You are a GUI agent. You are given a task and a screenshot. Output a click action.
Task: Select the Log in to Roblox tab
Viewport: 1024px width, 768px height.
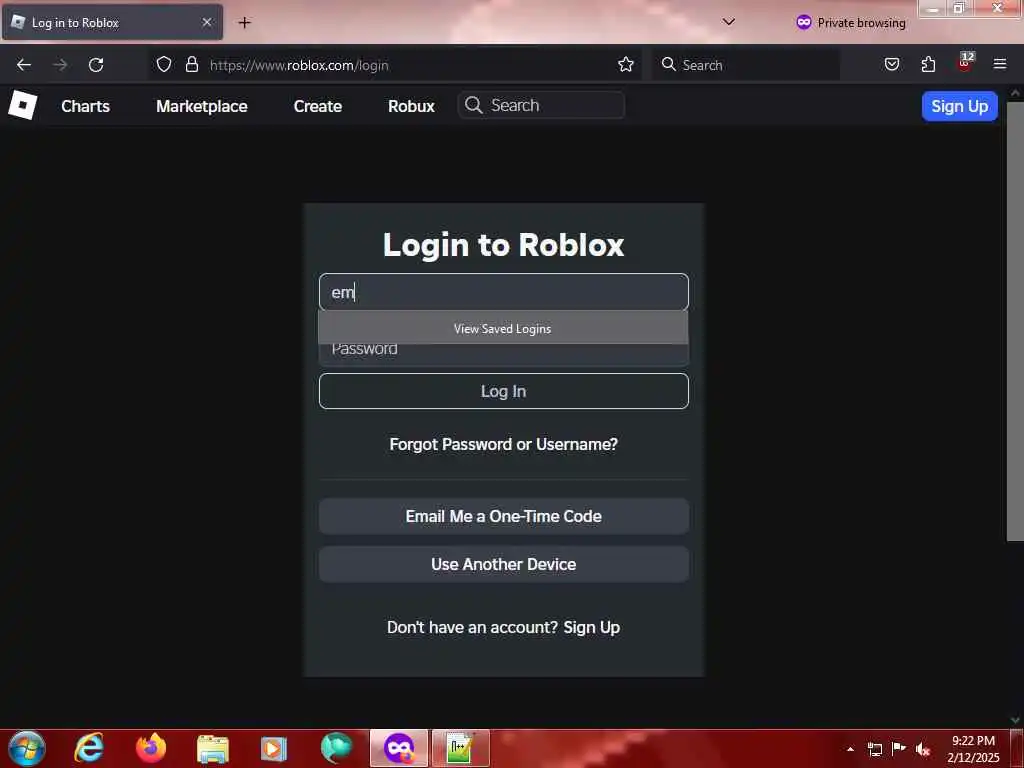tap(112, 22)
